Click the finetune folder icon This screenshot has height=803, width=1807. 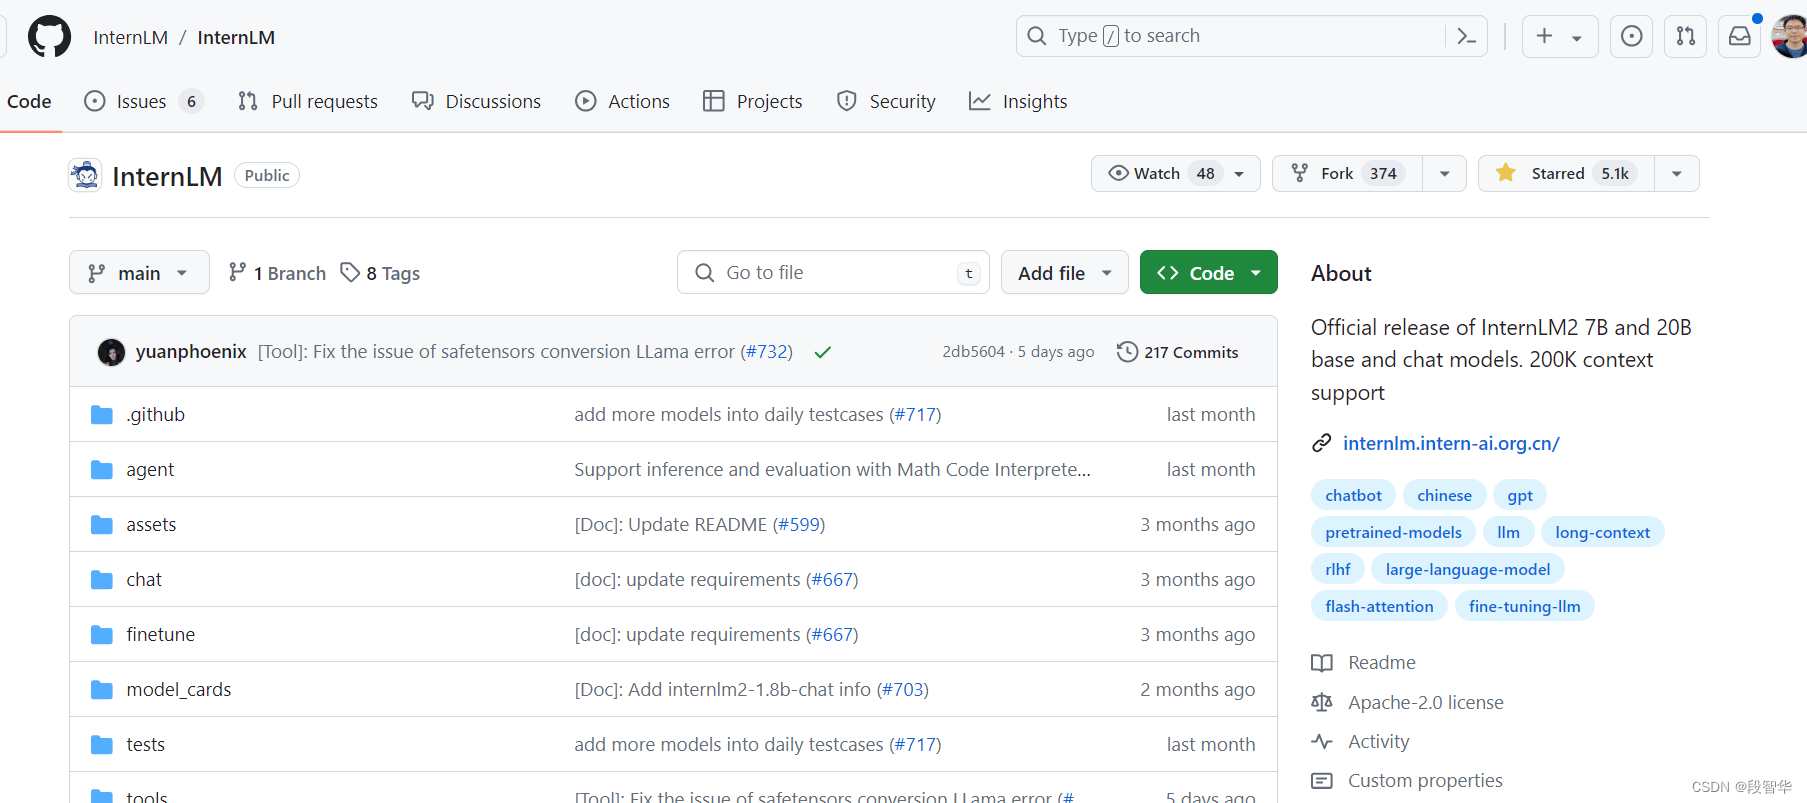pyautogui.click(x=102, y=635)
